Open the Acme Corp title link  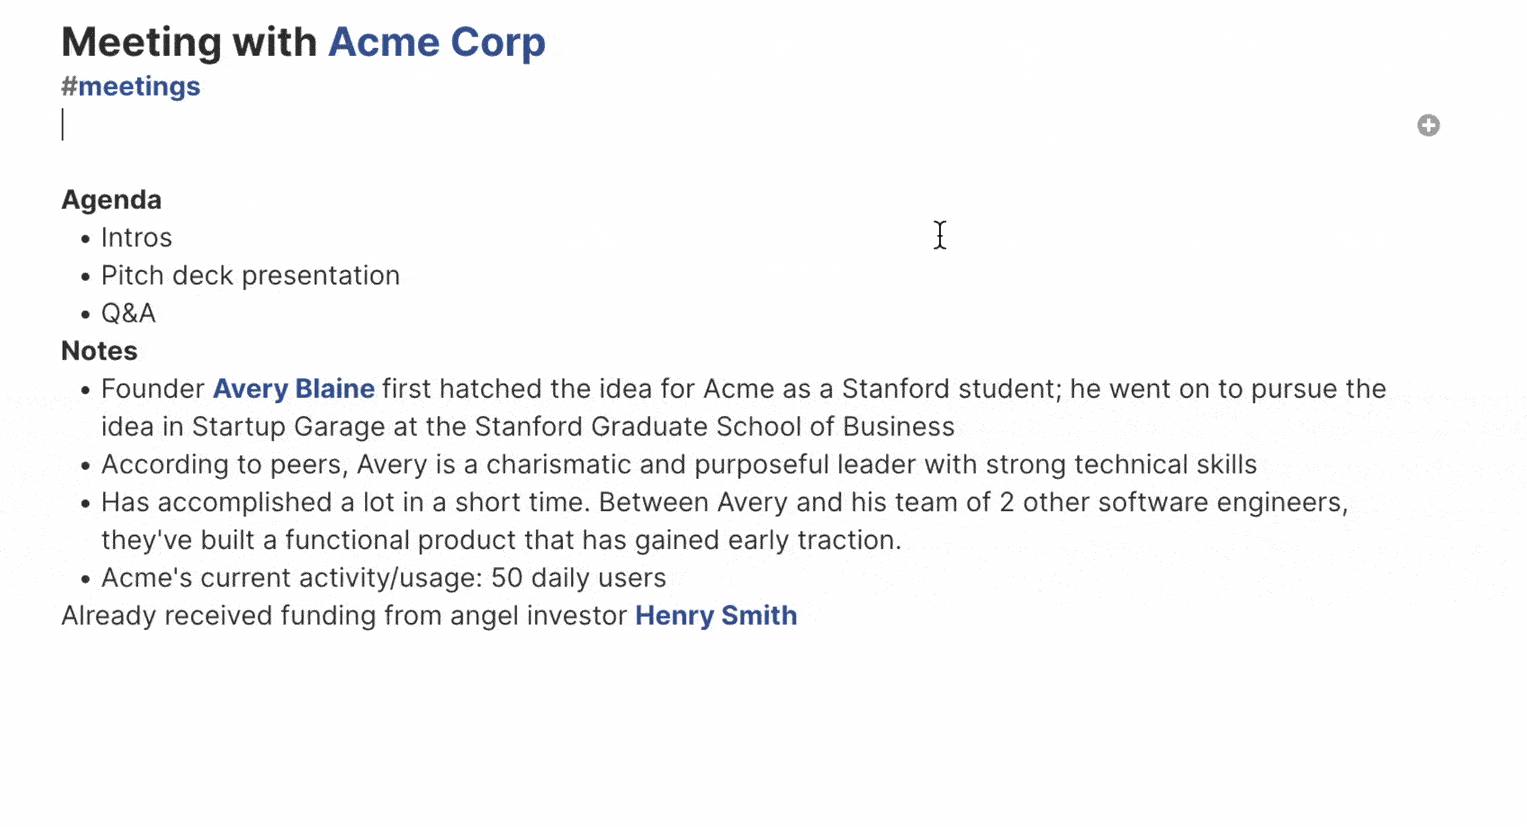437,42
